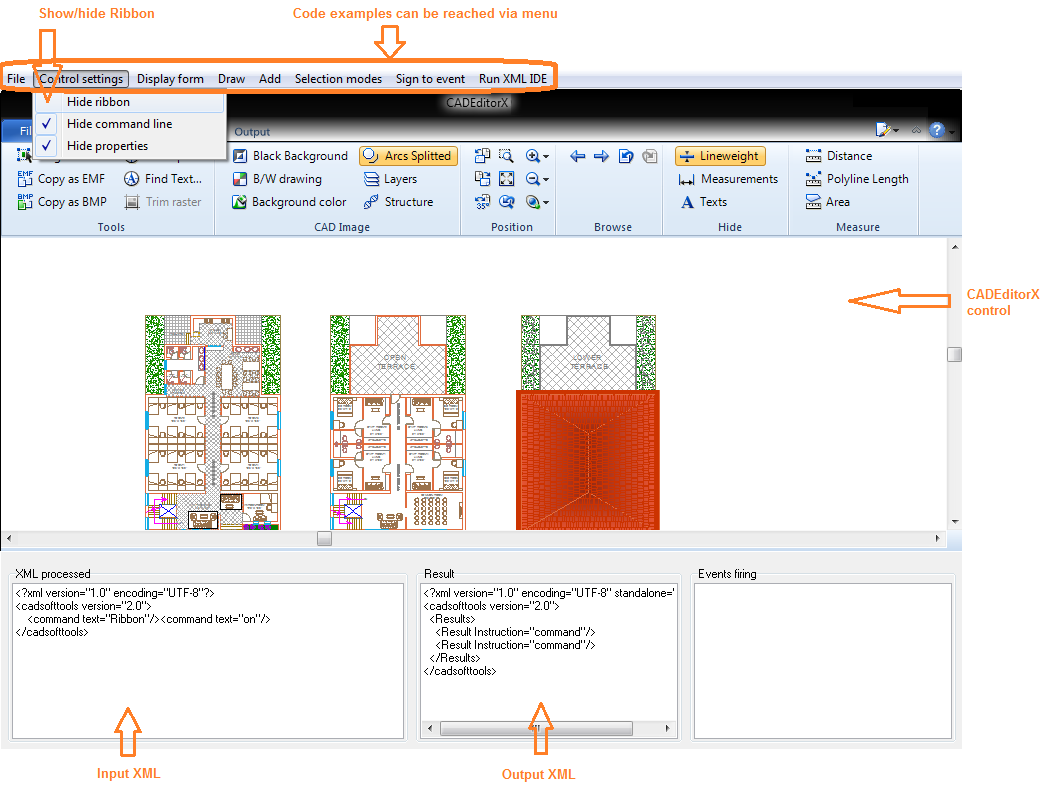Open the zoom-out magnifier dropdown arrow

(546, 180)
